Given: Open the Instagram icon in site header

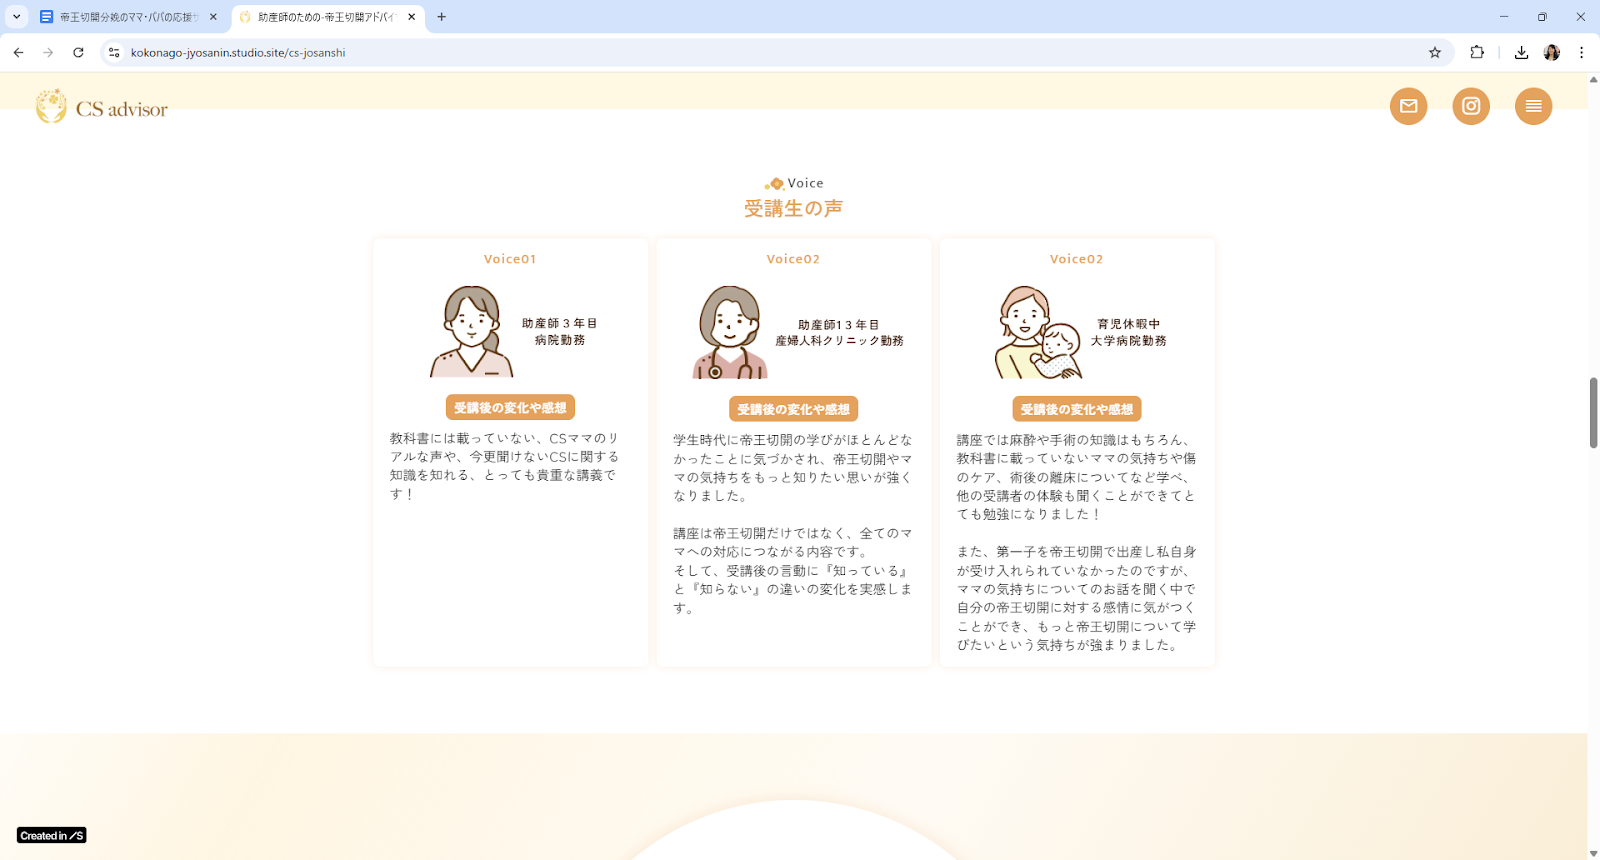Looking at the screenshot, I should pos(1471,106).
